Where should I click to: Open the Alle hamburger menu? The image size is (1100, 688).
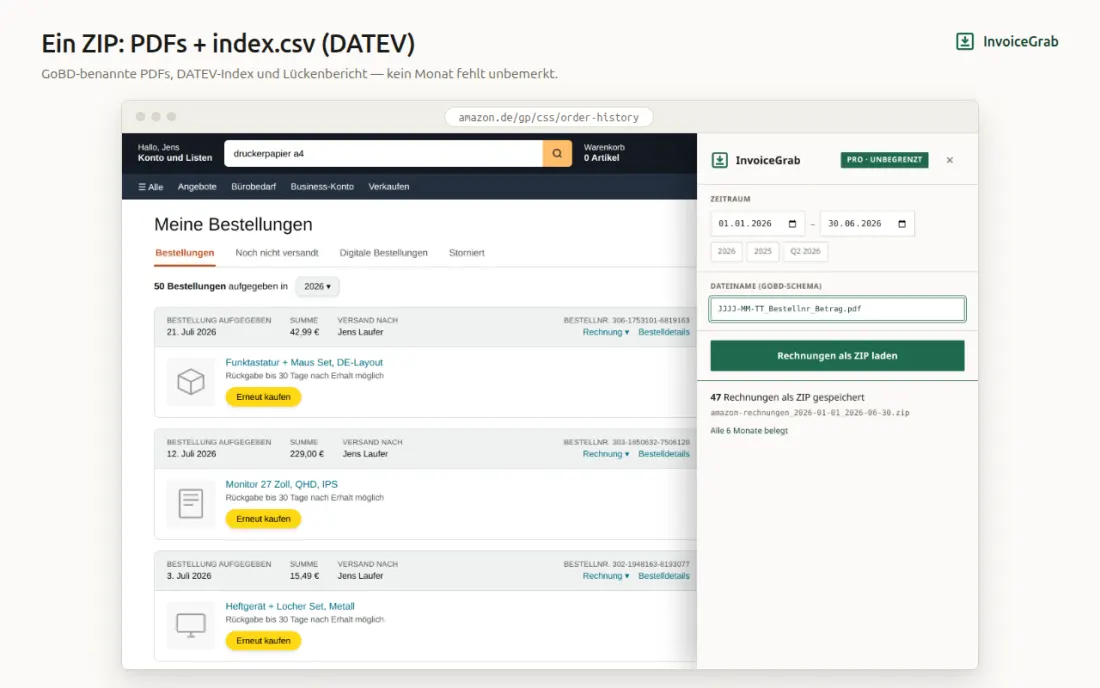point(151,187)
